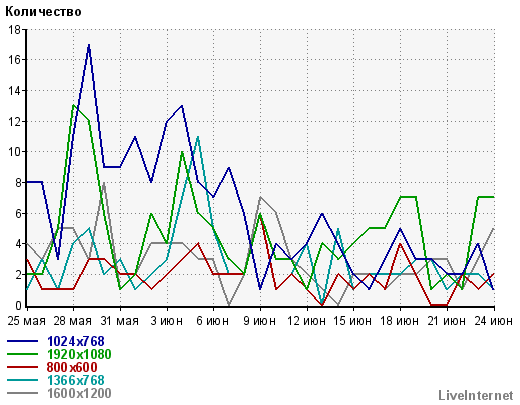Click the '28 мая' date label
The image size is (520, 405).
pyautogui.click(x=73, y=321)
